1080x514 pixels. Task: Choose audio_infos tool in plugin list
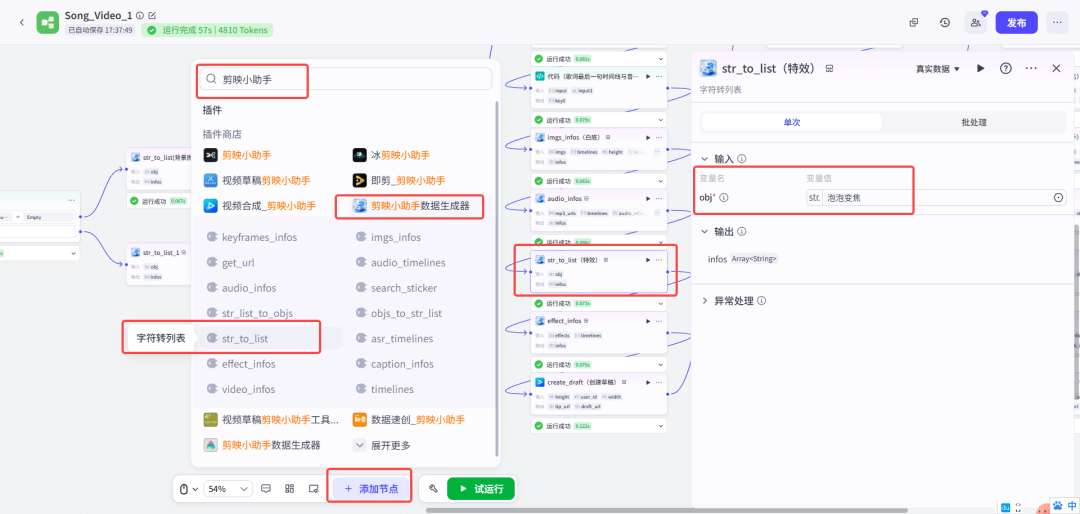tap(241, 288)
